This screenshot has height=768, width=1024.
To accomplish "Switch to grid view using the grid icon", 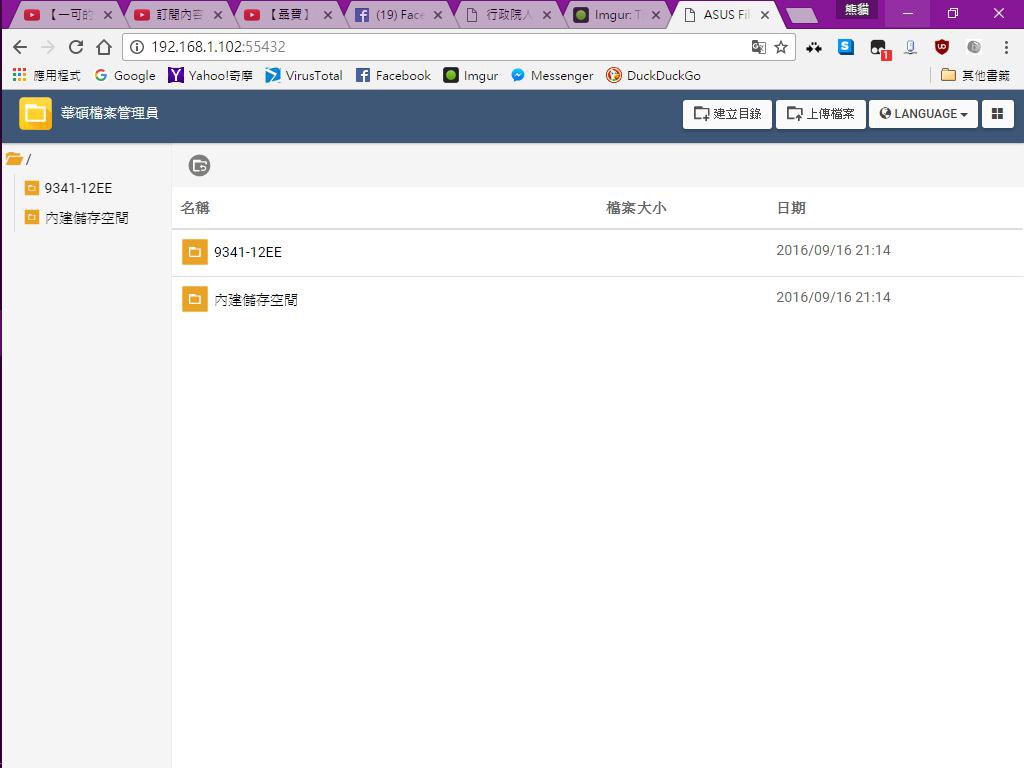I will (997, 114).
